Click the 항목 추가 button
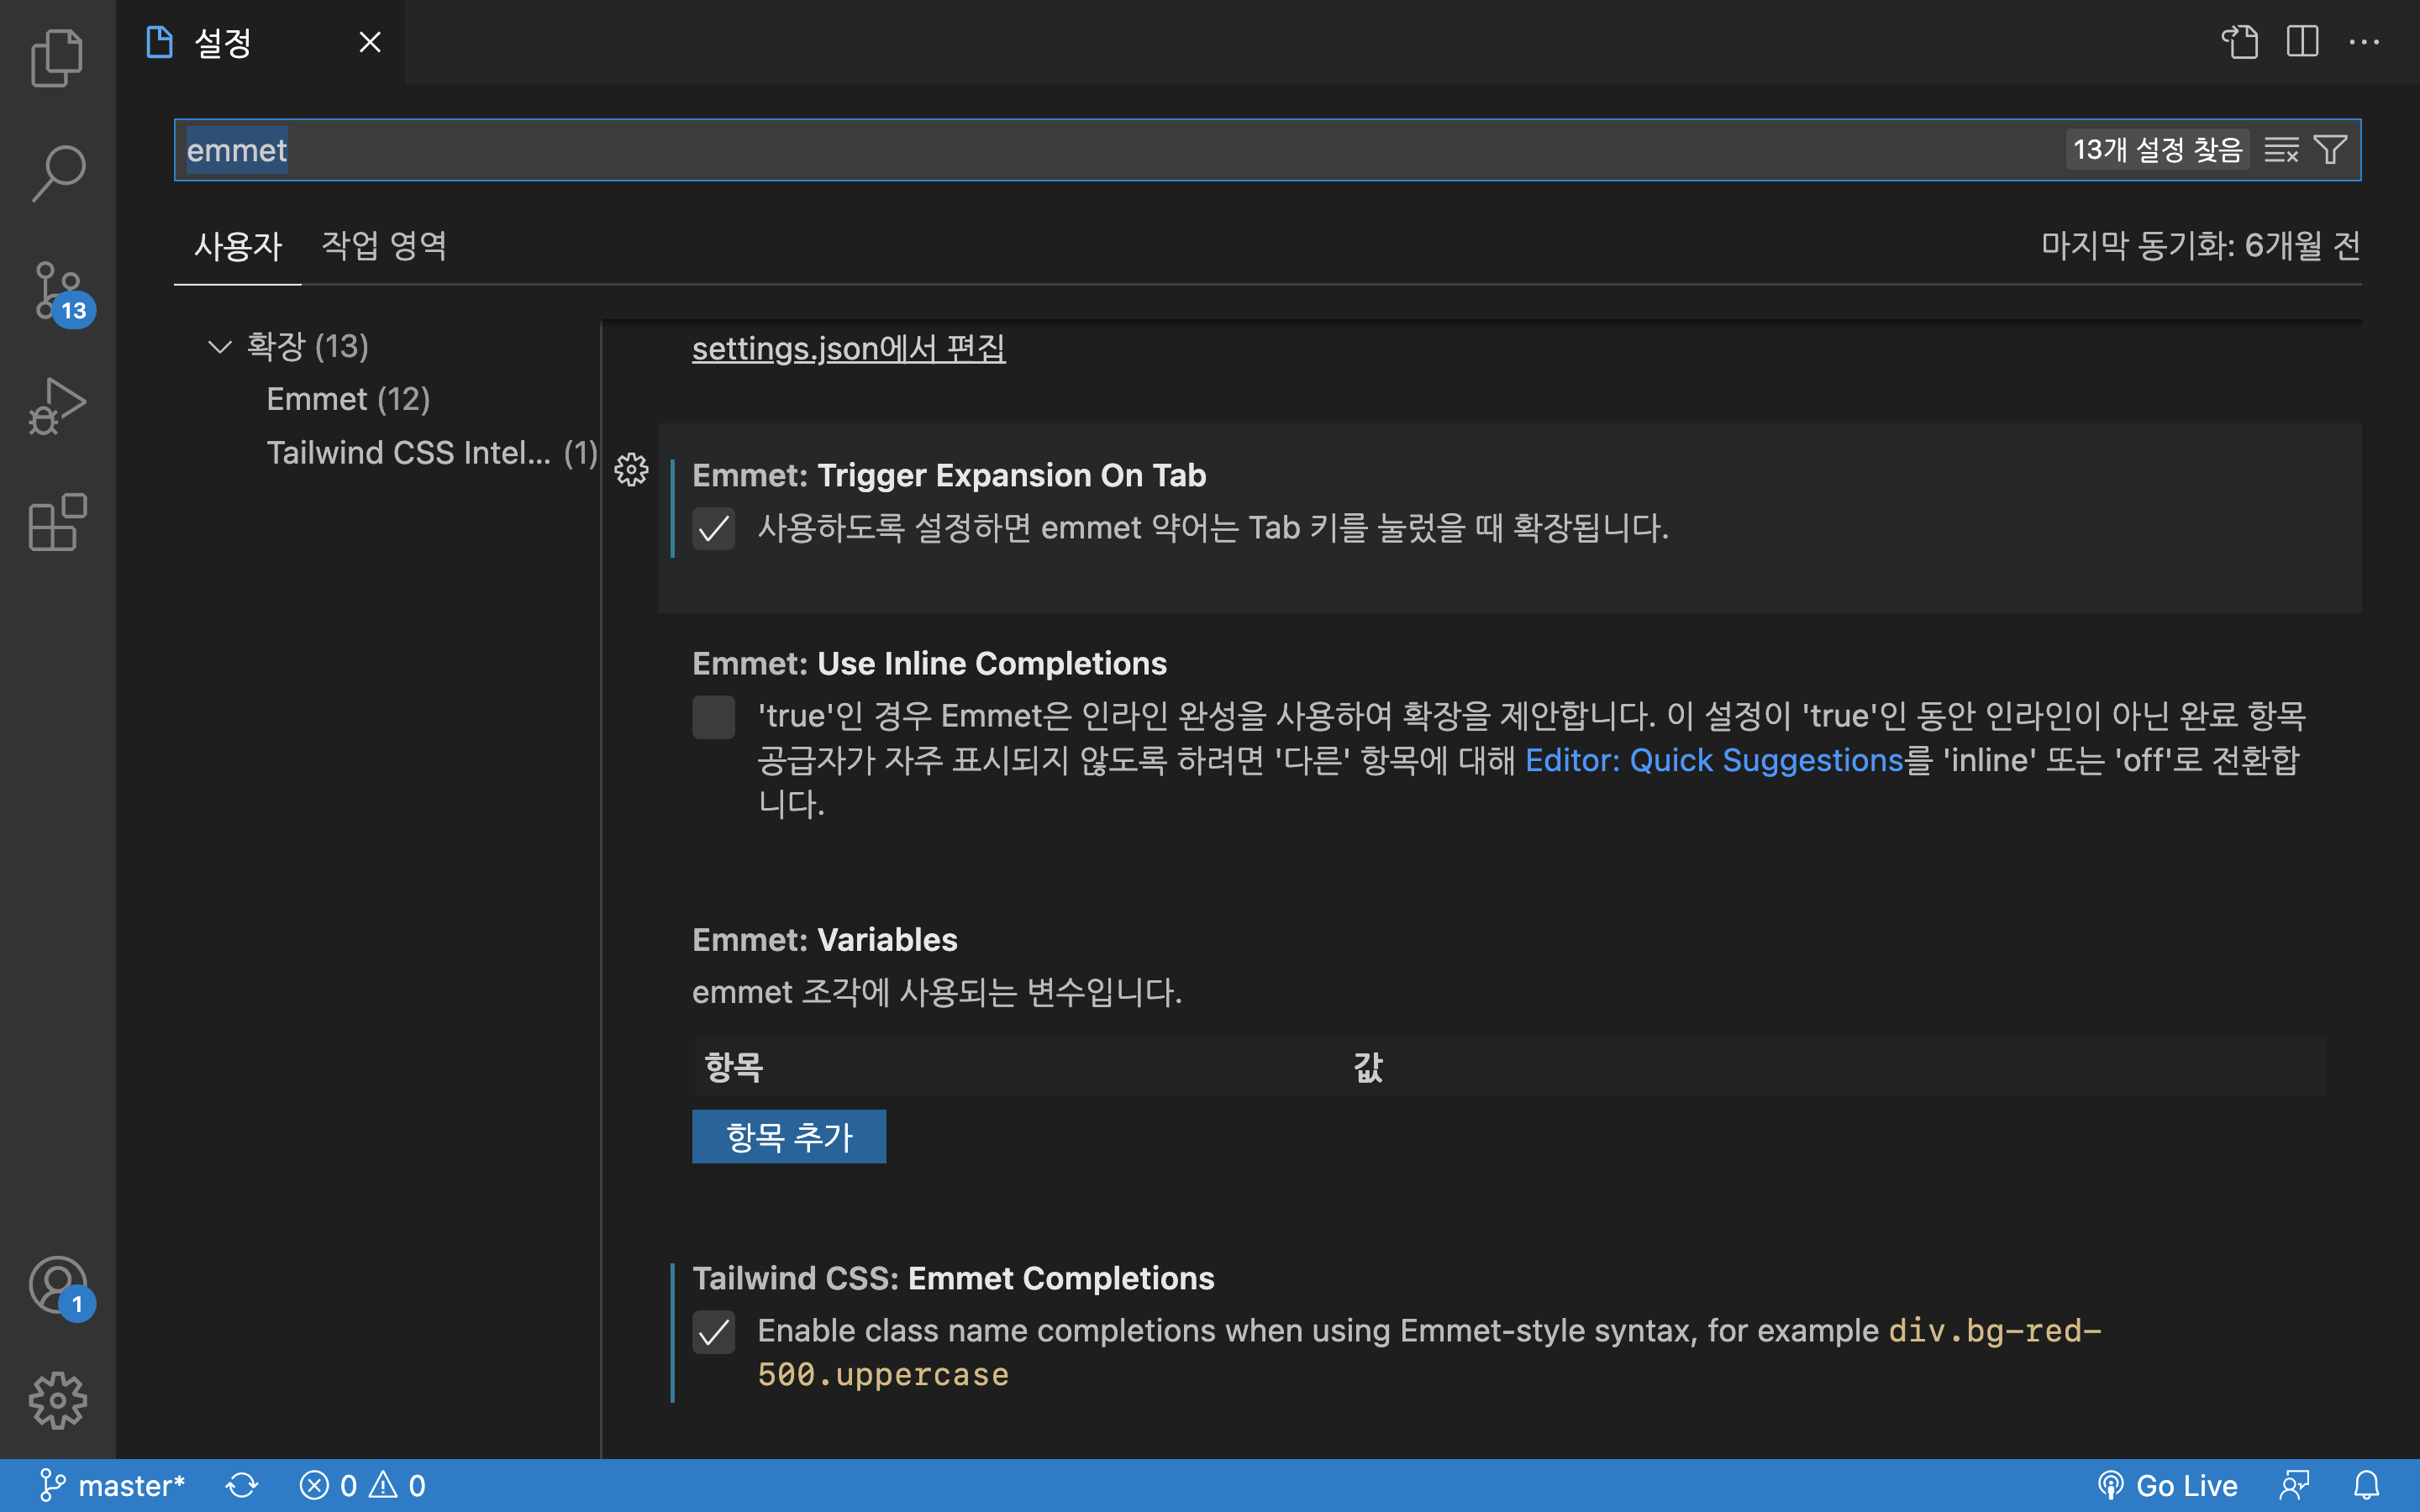Viewport: 2420px width, 1512px height. point(788,1136)
